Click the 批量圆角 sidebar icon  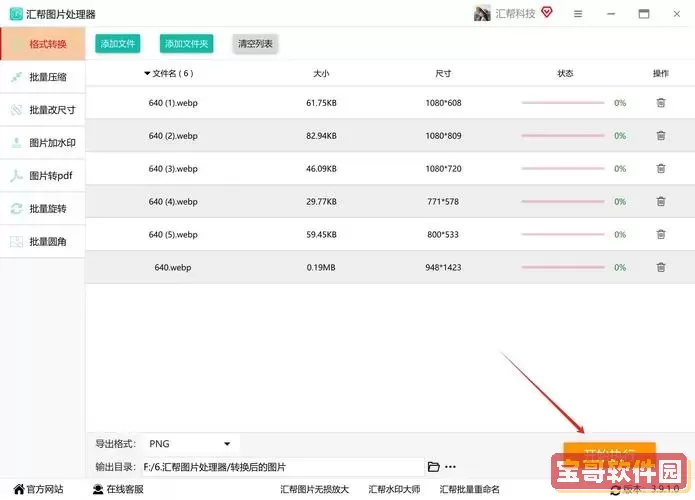tap(17, 242)
